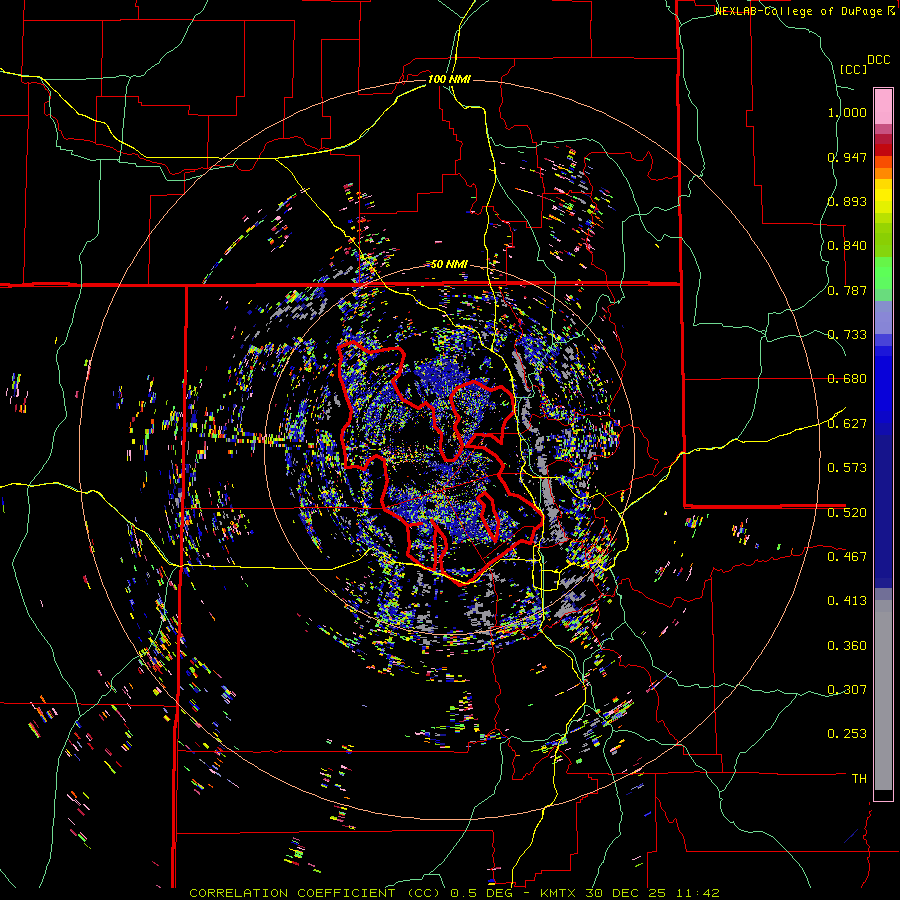Pick the pink segment of the color bar
The height and width of the screenshot is (900, 900).
[x=883, y=107]
